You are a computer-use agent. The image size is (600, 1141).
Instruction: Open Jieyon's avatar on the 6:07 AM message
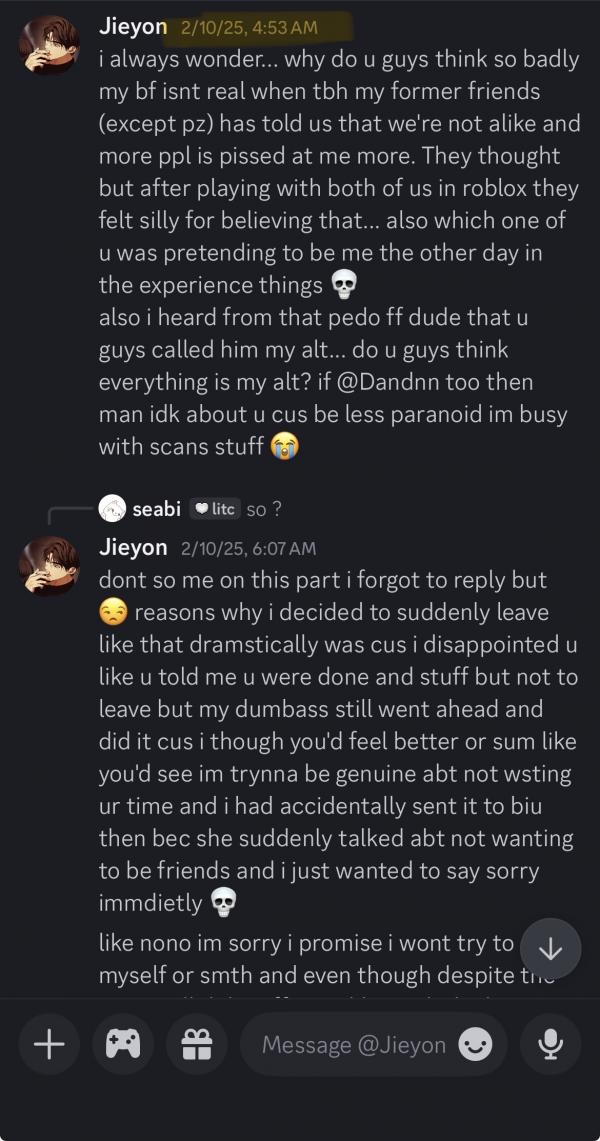49,565
